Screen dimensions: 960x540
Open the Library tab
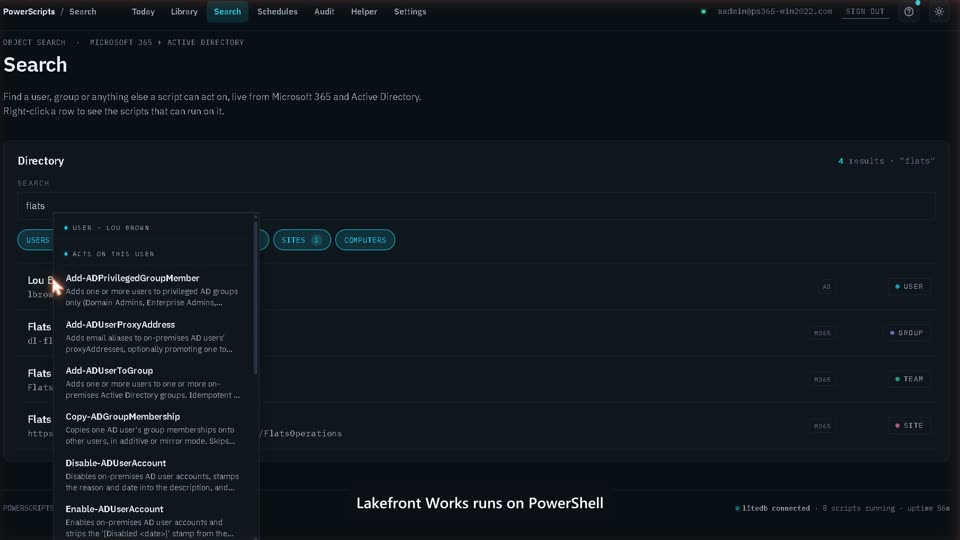point(184,12)
